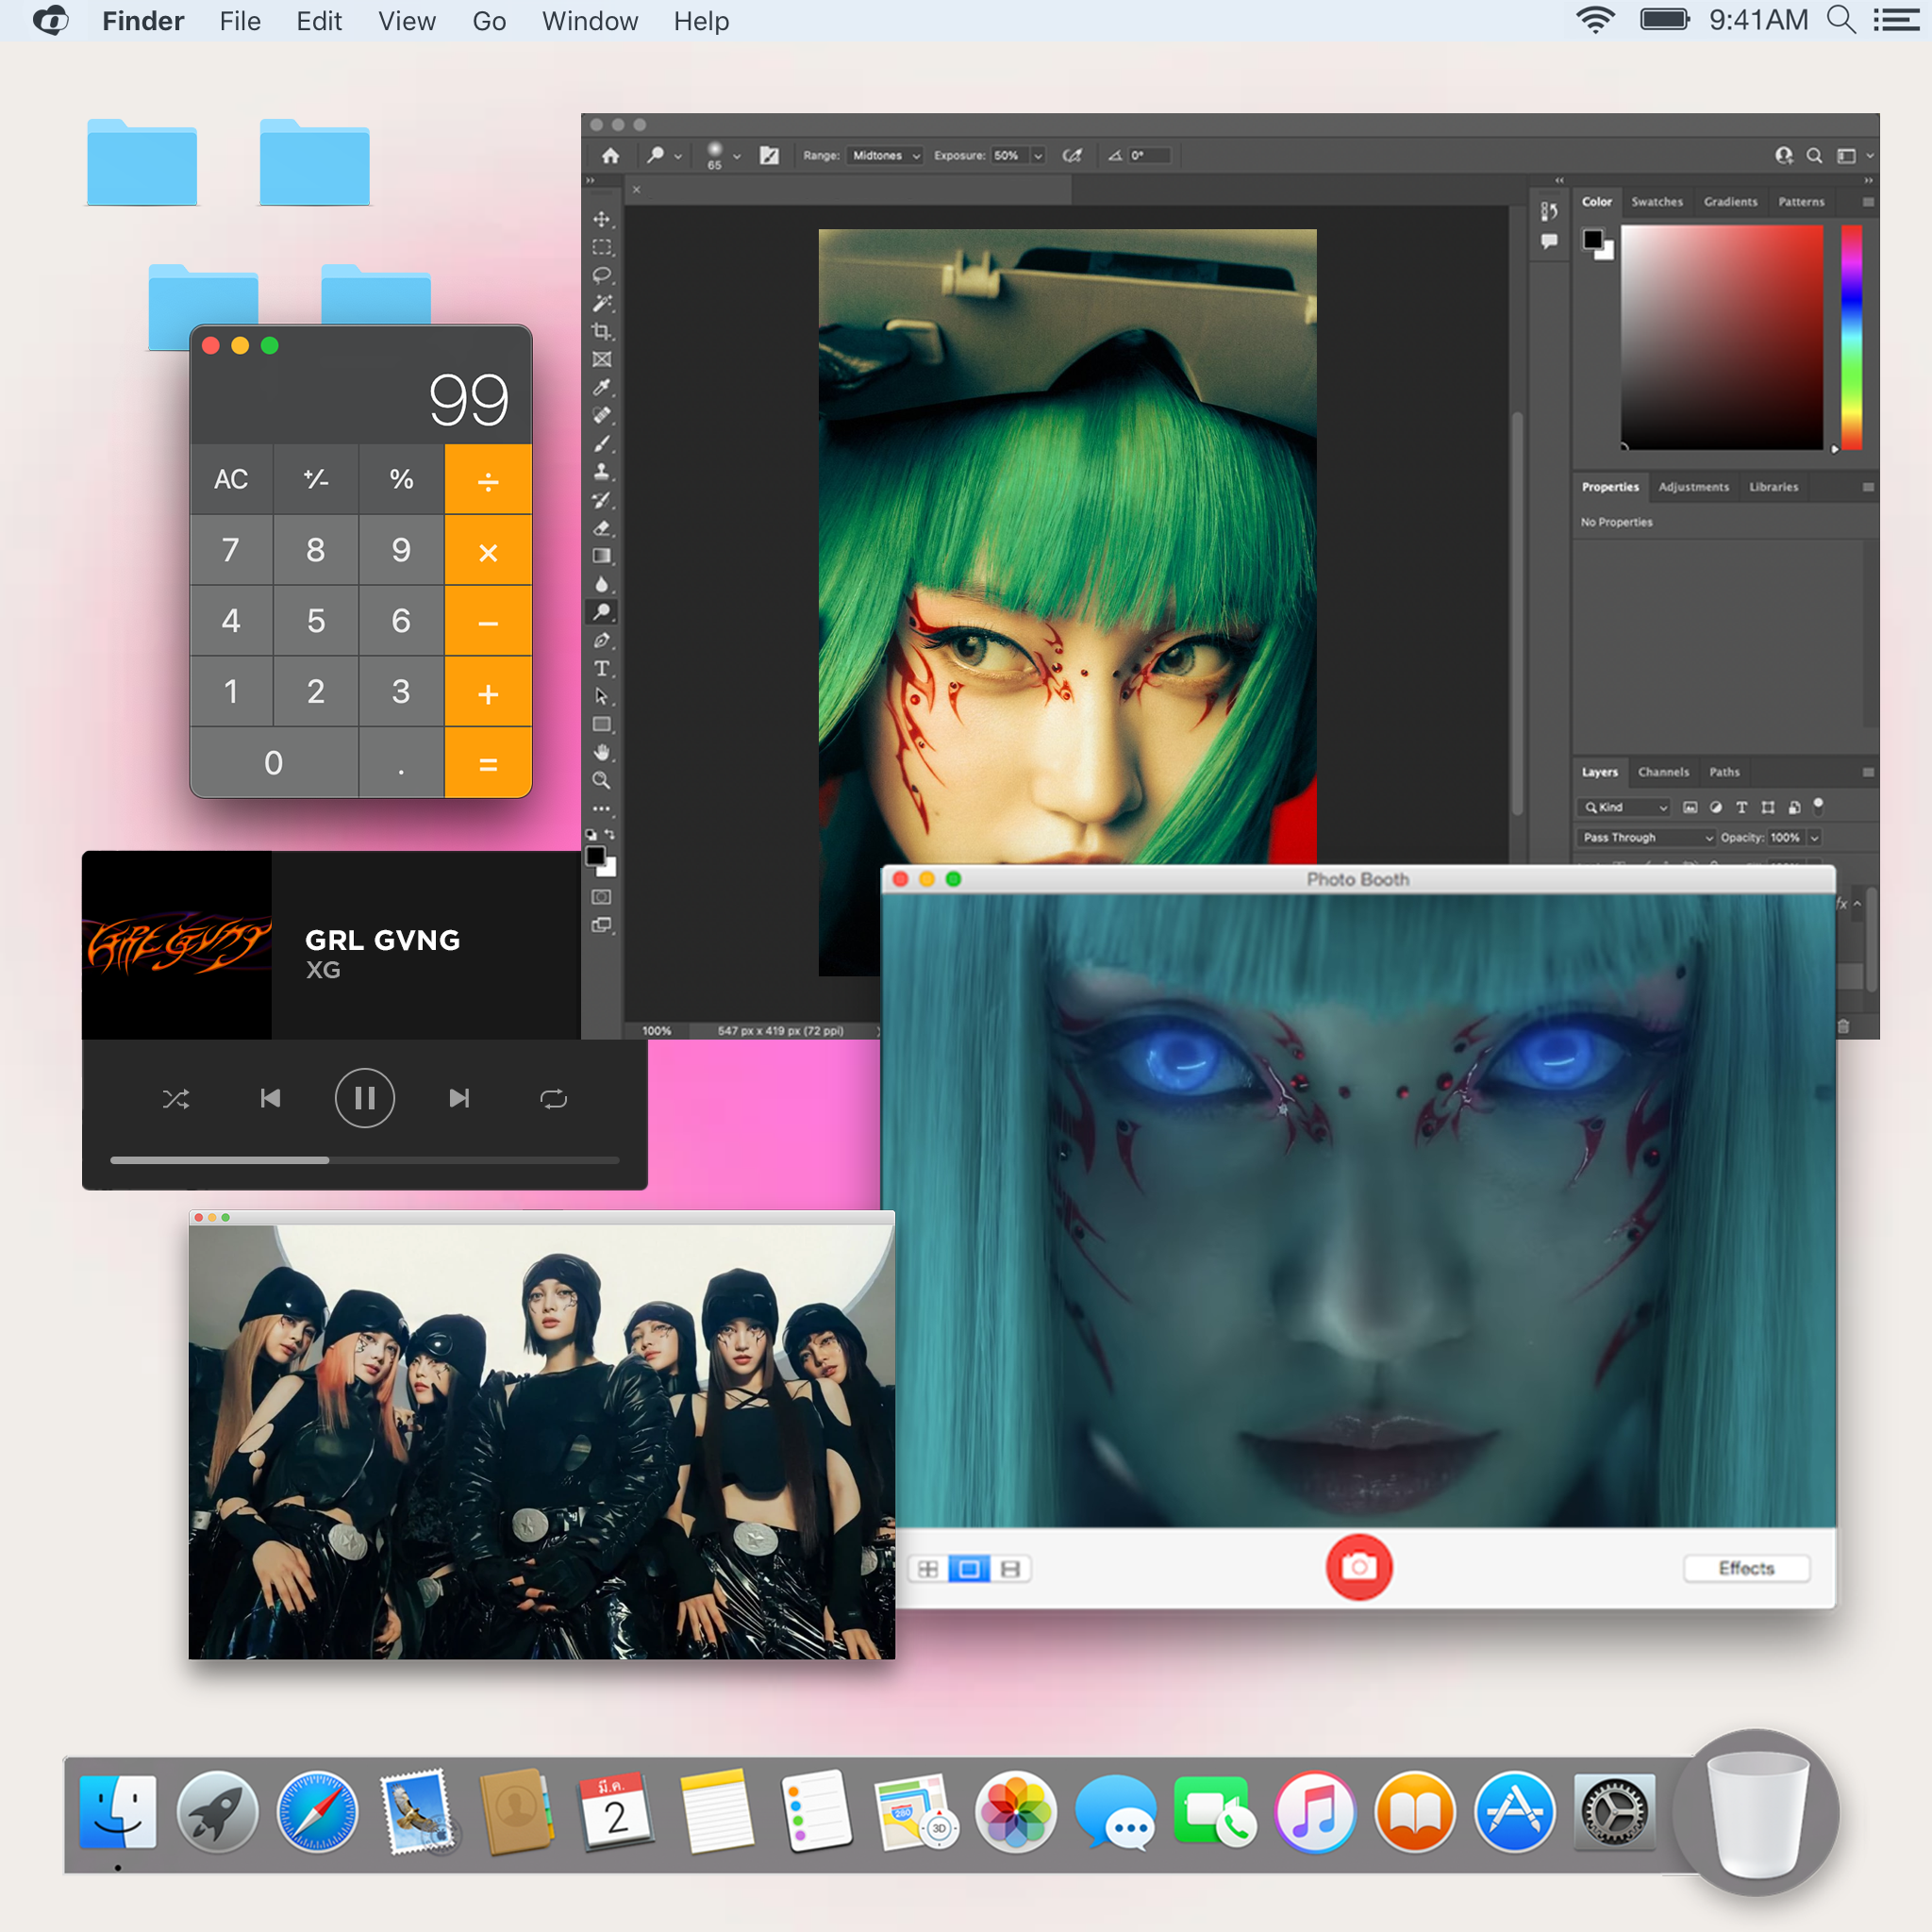Select the Crop tool
This screenshot has width=1932, height=1932.
(x=601, y=331)
